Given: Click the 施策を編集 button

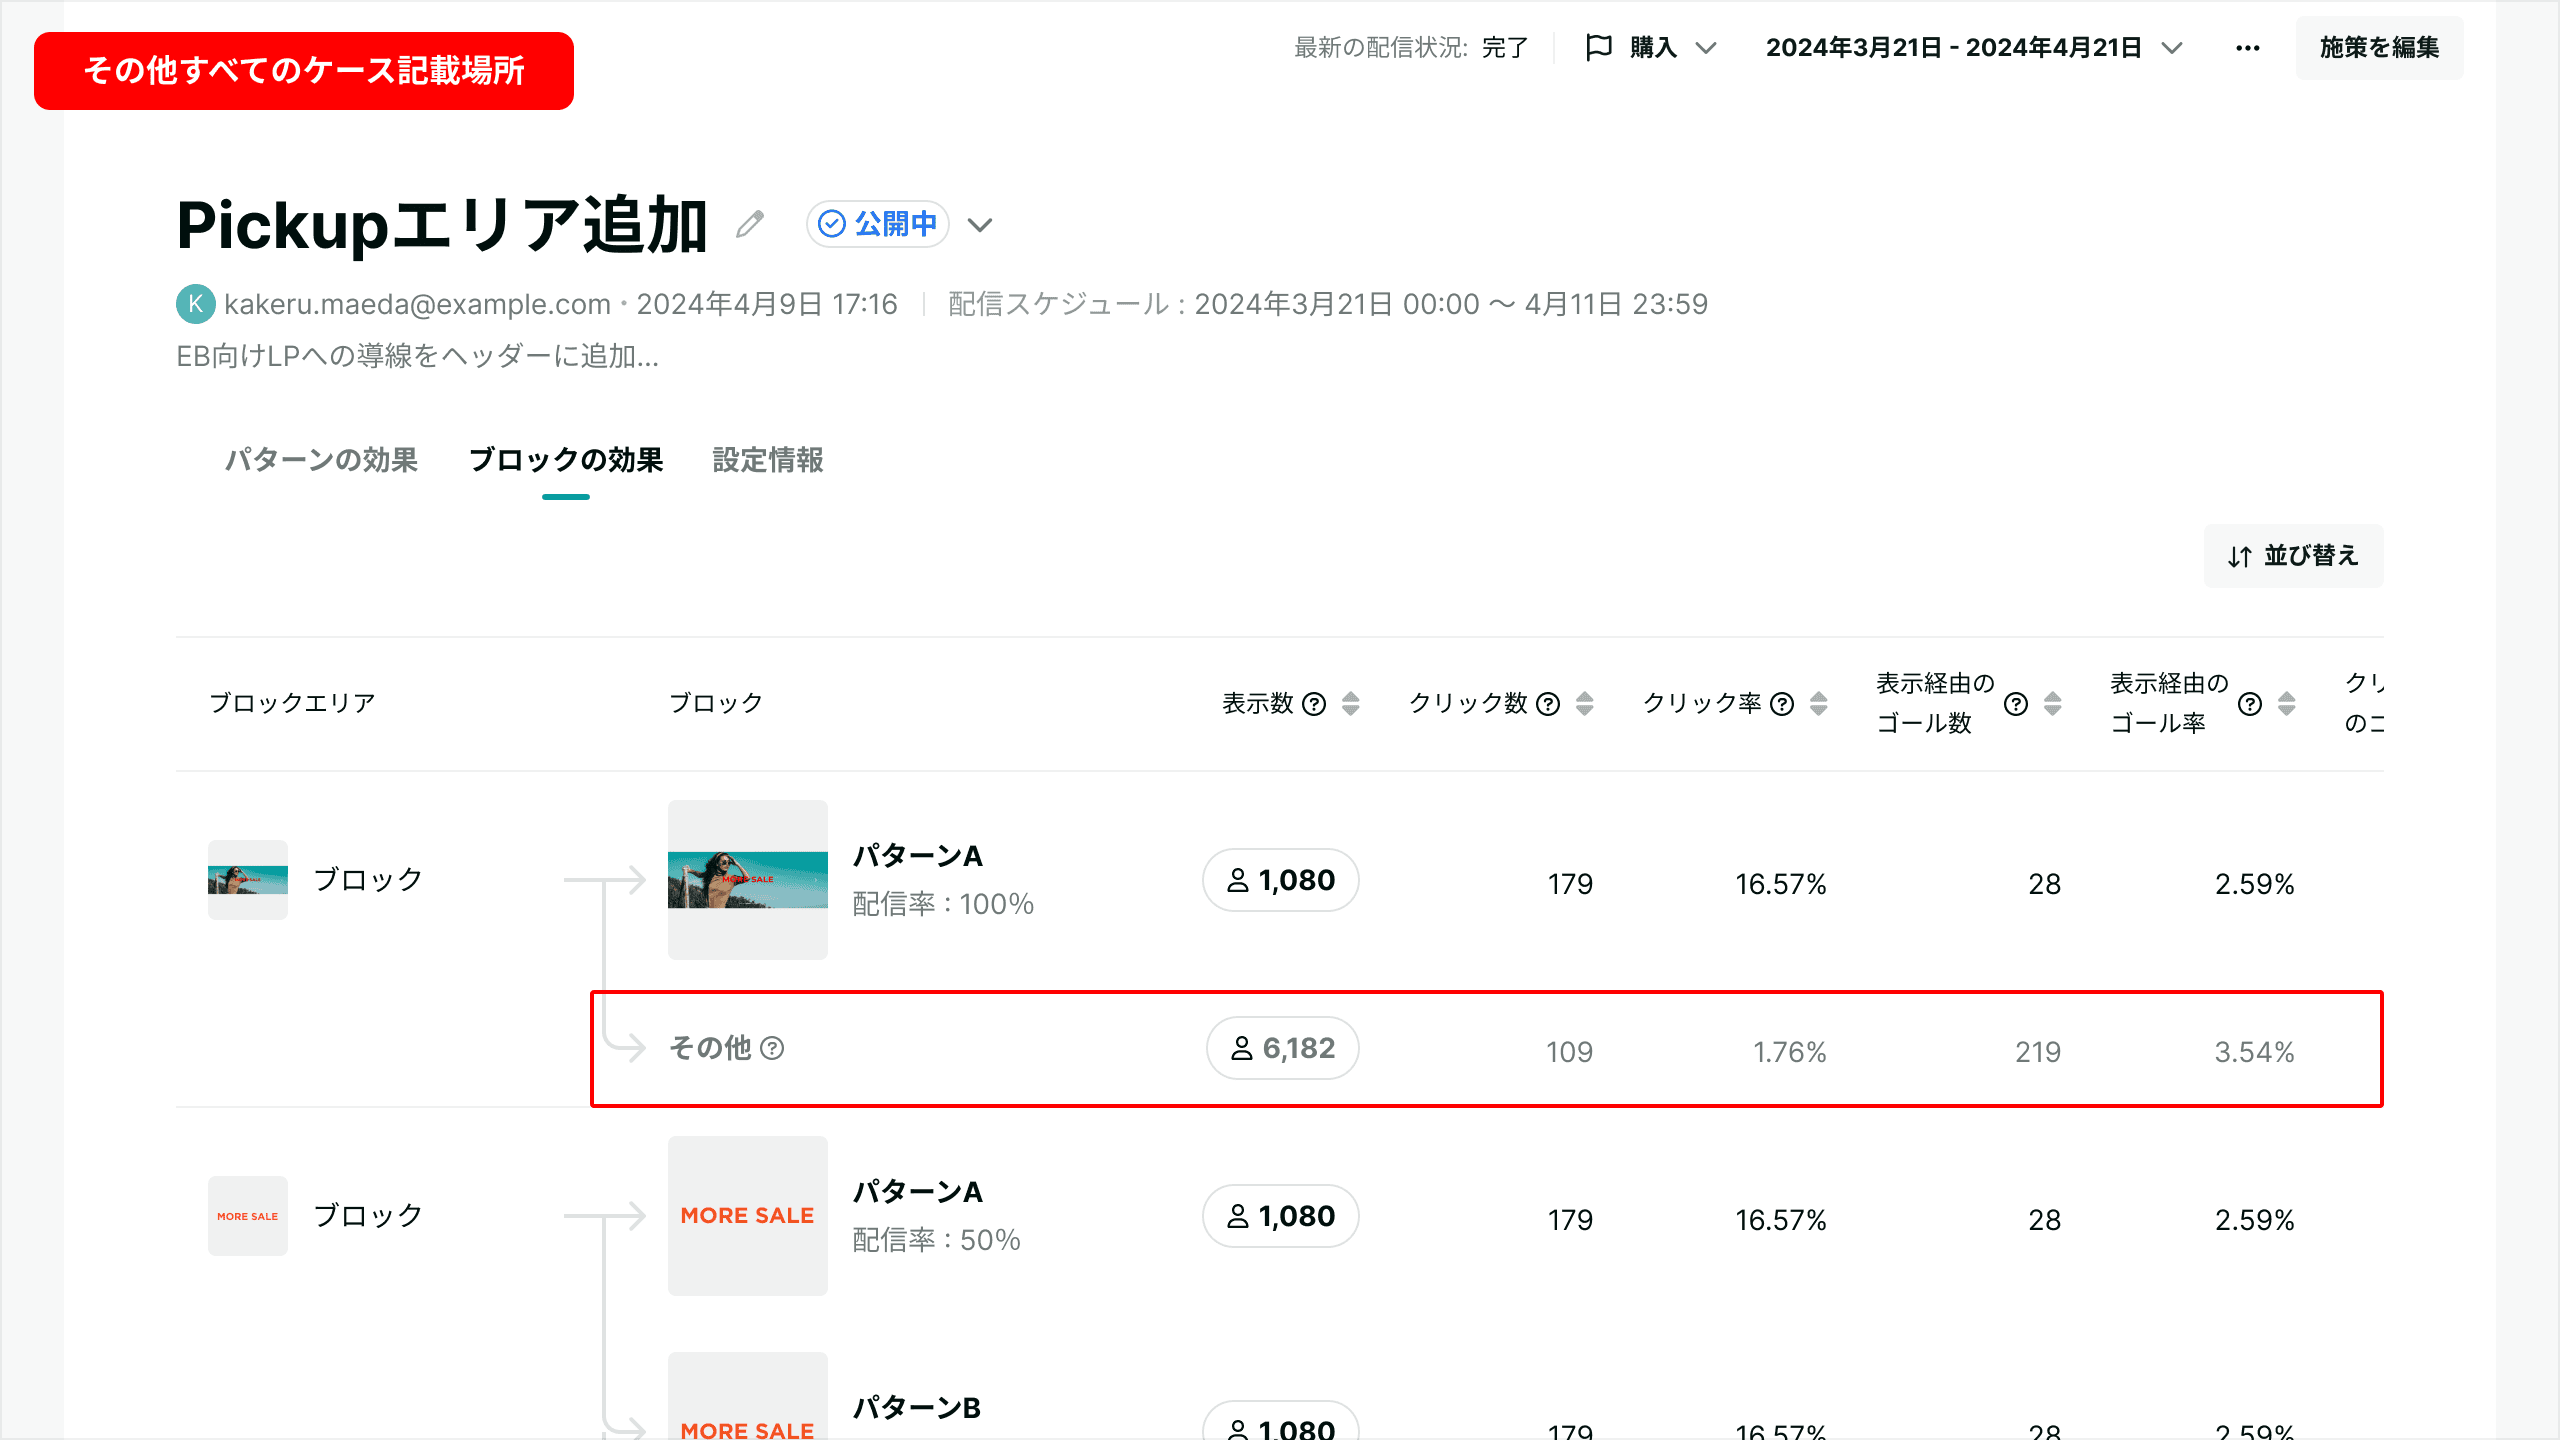Looking at the screenshot, I should point(2379,48).
